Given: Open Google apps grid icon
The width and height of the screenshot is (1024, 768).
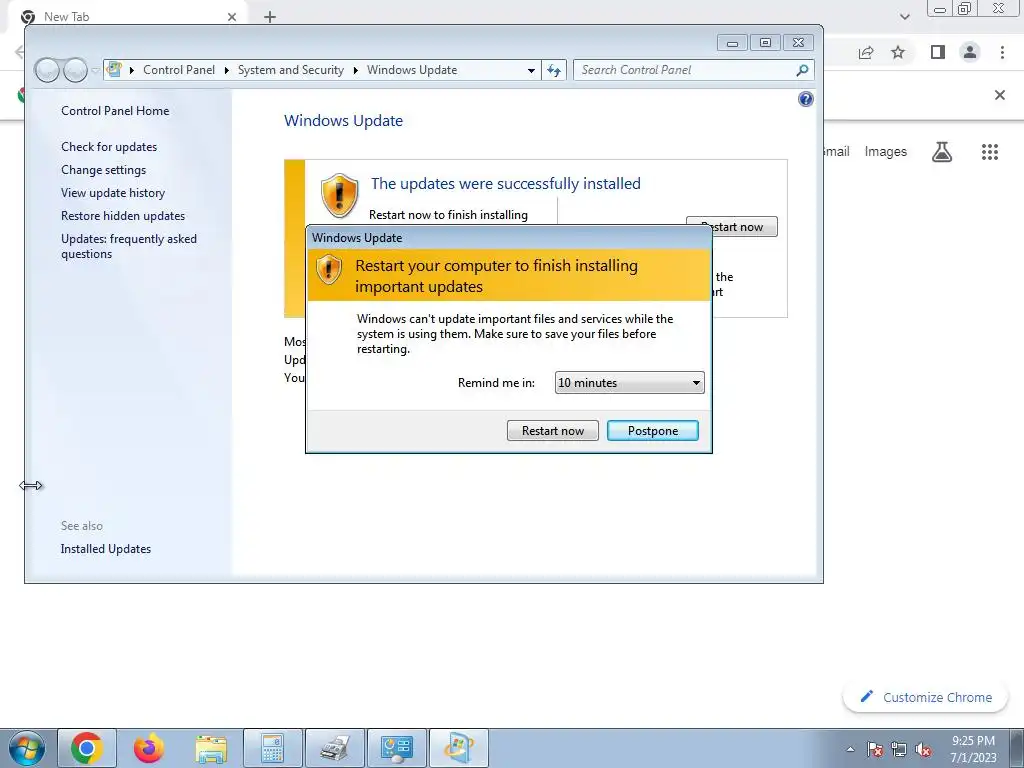Looking at the screenshot, I should (x=989, y=152).
